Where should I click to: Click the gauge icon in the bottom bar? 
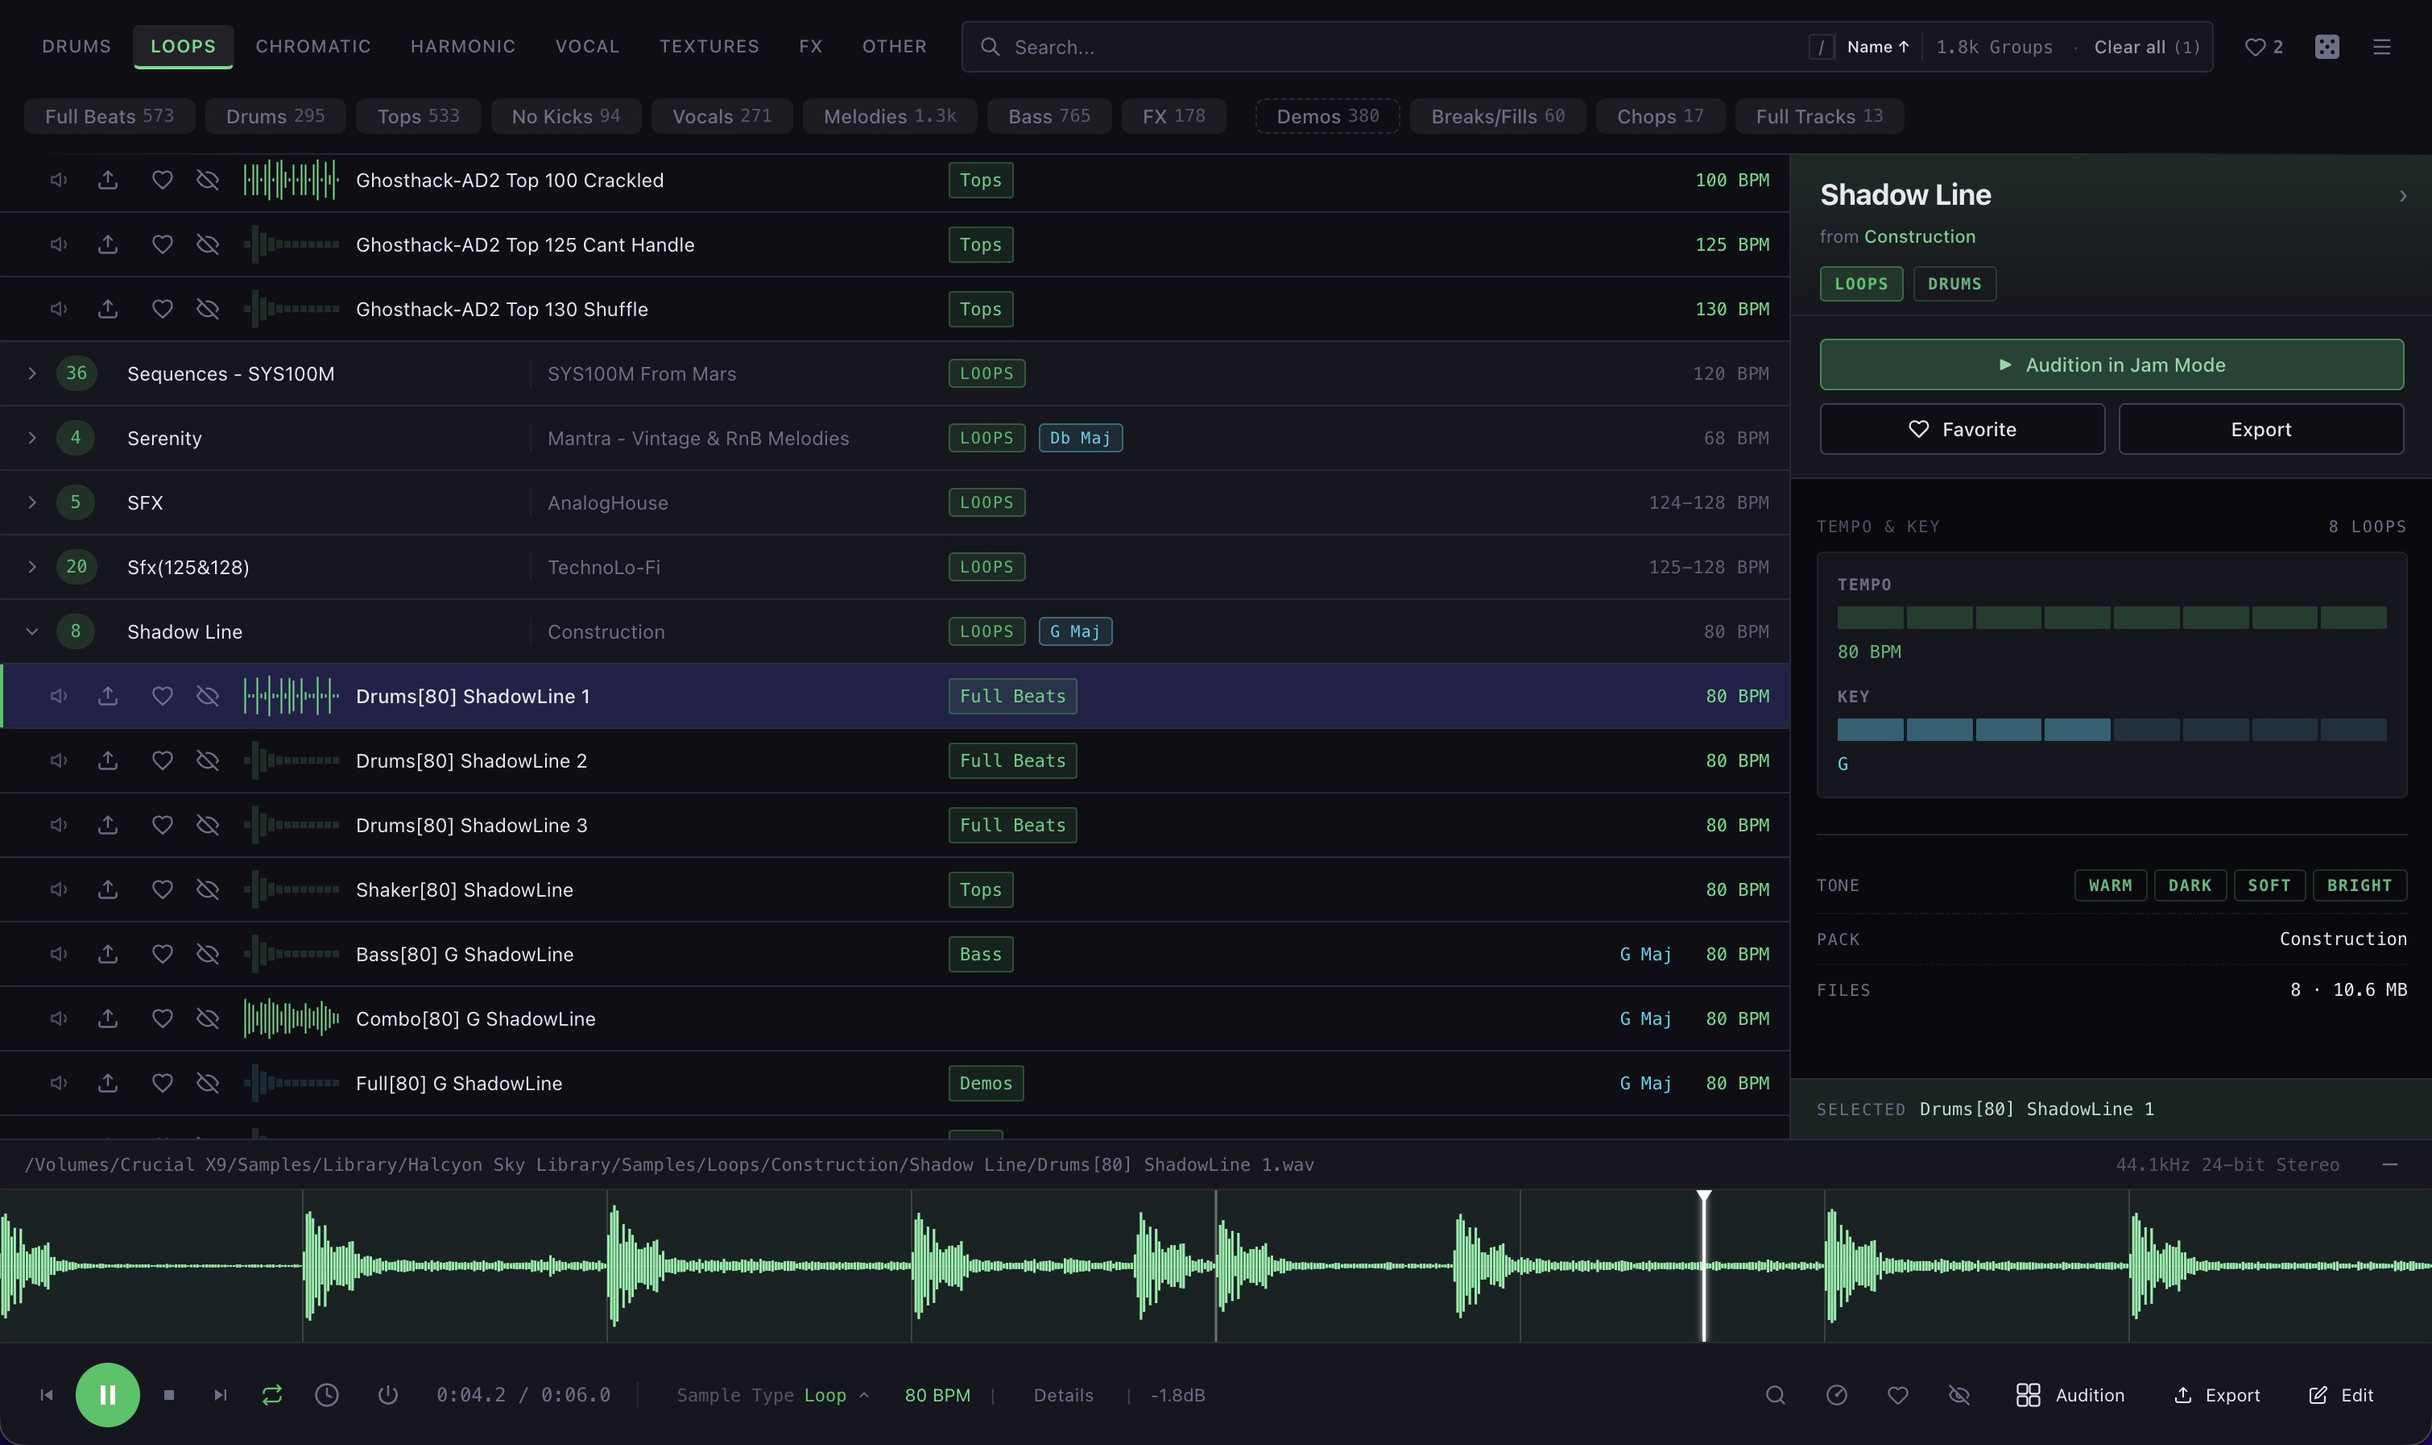[x=1836, y=1395]
